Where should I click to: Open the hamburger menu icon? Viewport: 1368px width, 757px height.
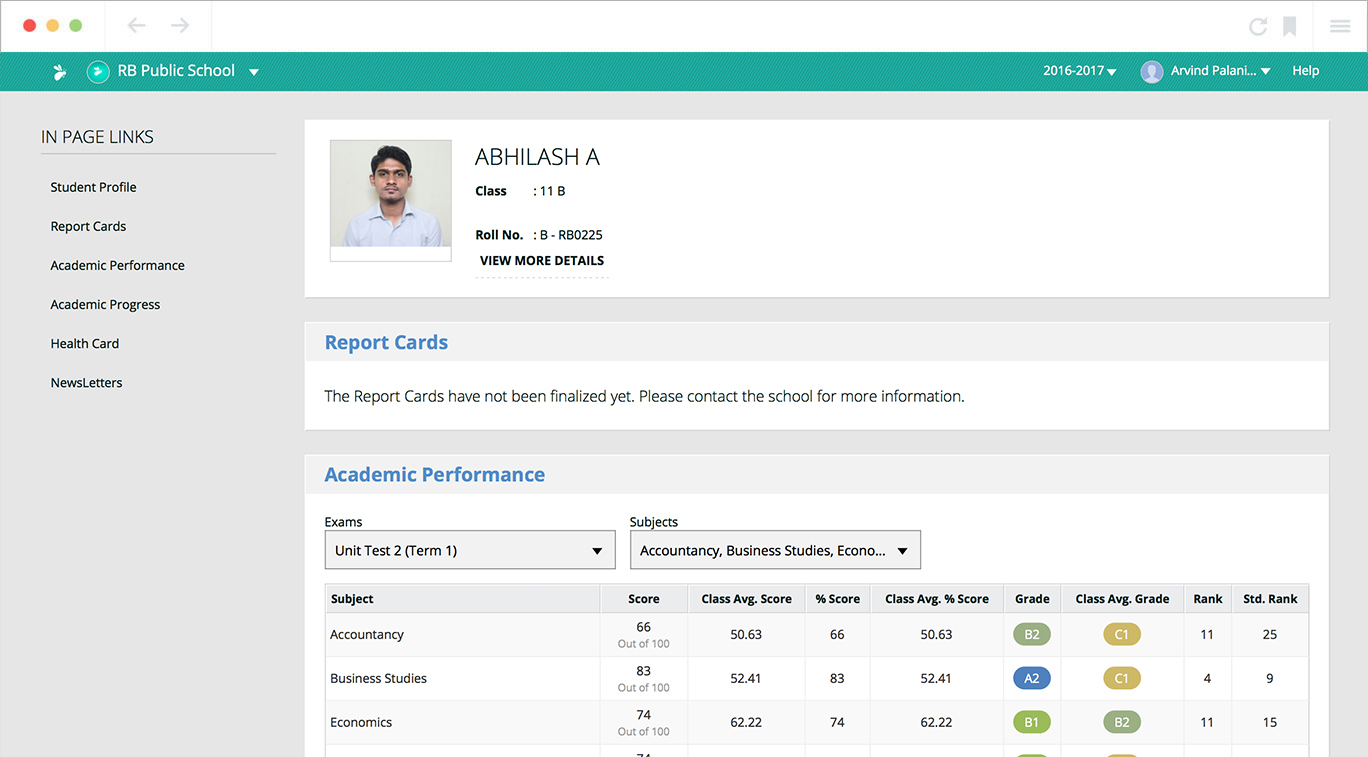1340,27
